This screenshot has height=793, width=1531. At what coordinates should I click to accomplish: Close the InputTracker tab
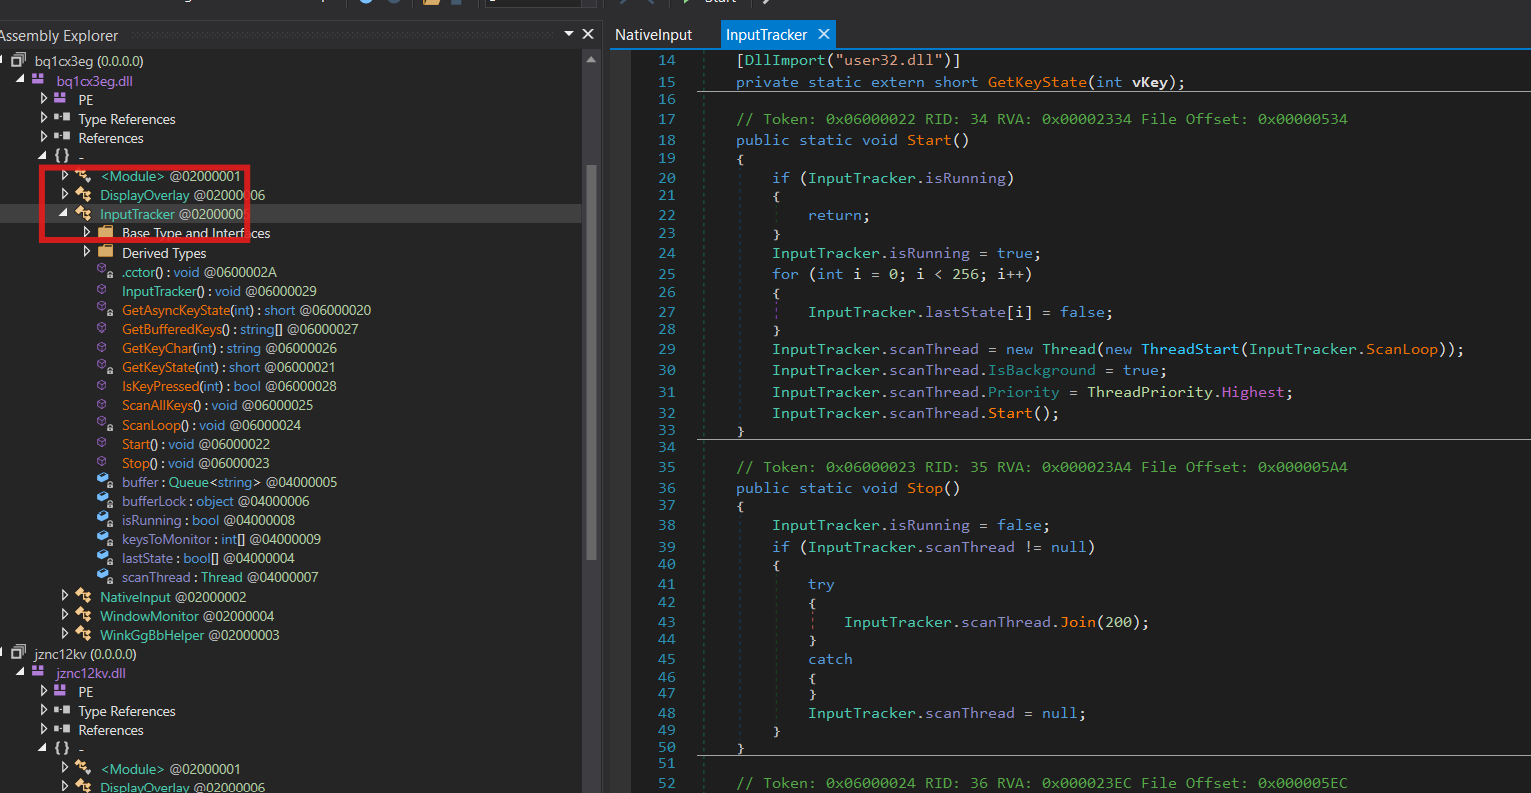tap(824, 35)
